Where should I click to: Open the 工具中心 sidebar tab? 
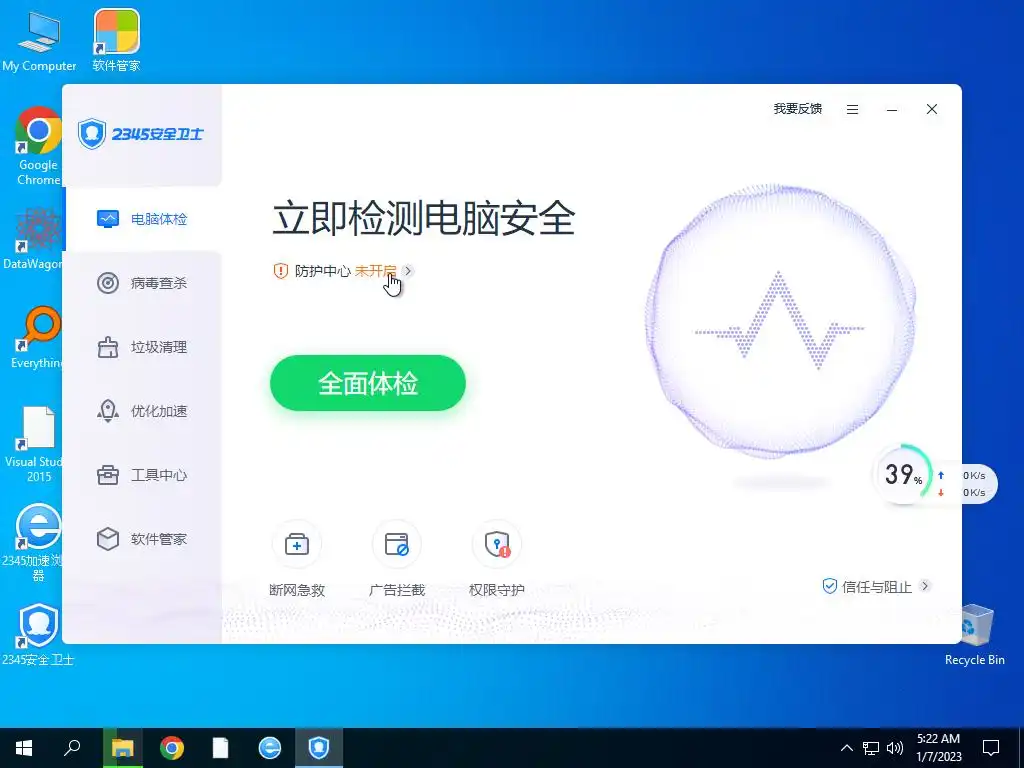(x=144, y=475)
